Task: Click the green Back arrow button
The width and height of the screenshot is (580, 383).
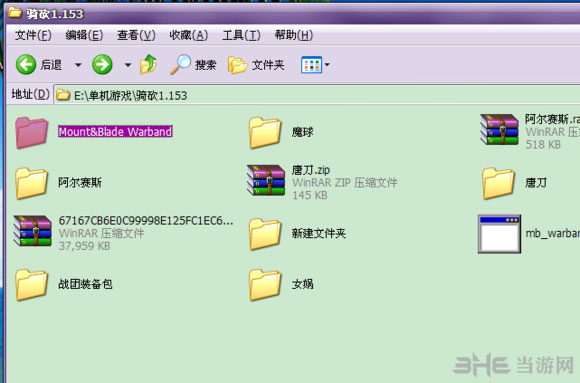Action: click(26, 64)
